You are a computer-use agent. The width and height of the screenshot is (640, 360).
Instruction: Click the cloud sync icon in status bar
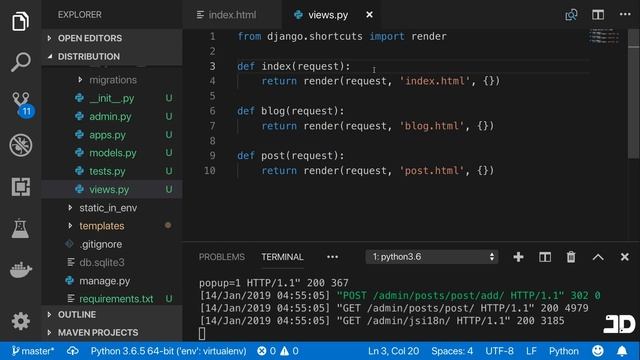pos(73,351)
